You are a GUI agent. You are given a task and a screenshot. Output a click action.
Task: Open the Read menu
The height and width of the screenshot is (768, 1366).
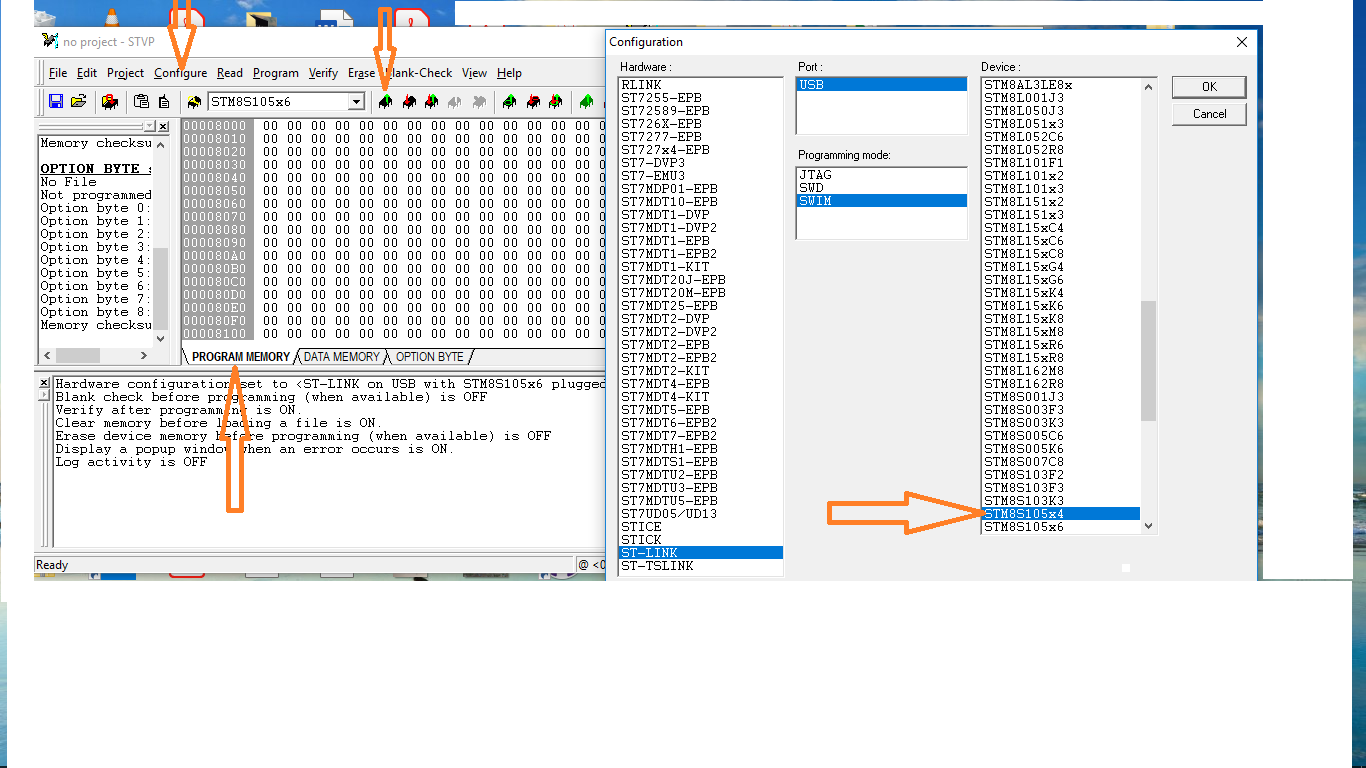(230, 73)
